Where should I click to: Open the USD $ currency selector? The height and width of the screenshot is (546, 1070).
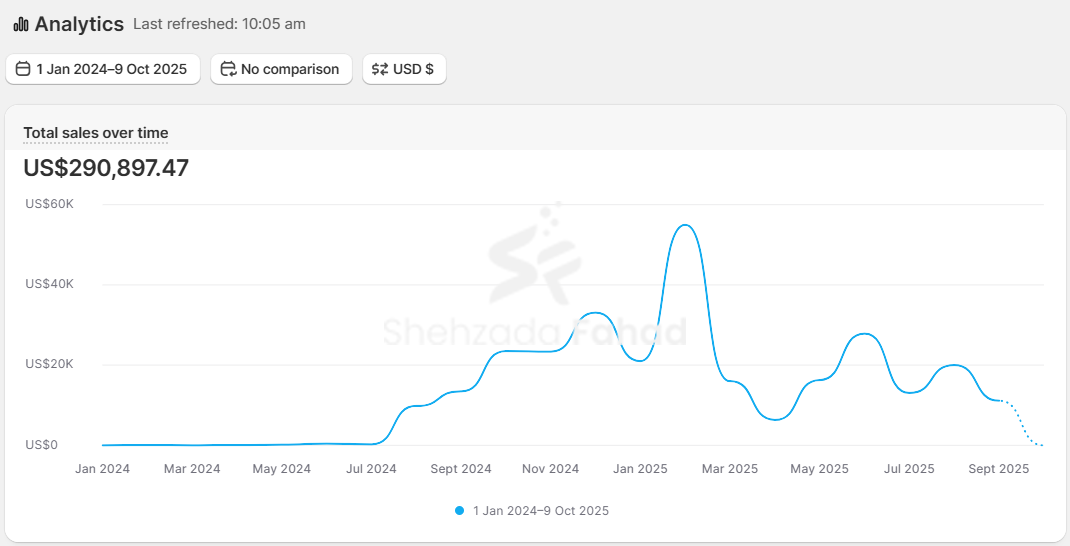(x=404, y=69)
